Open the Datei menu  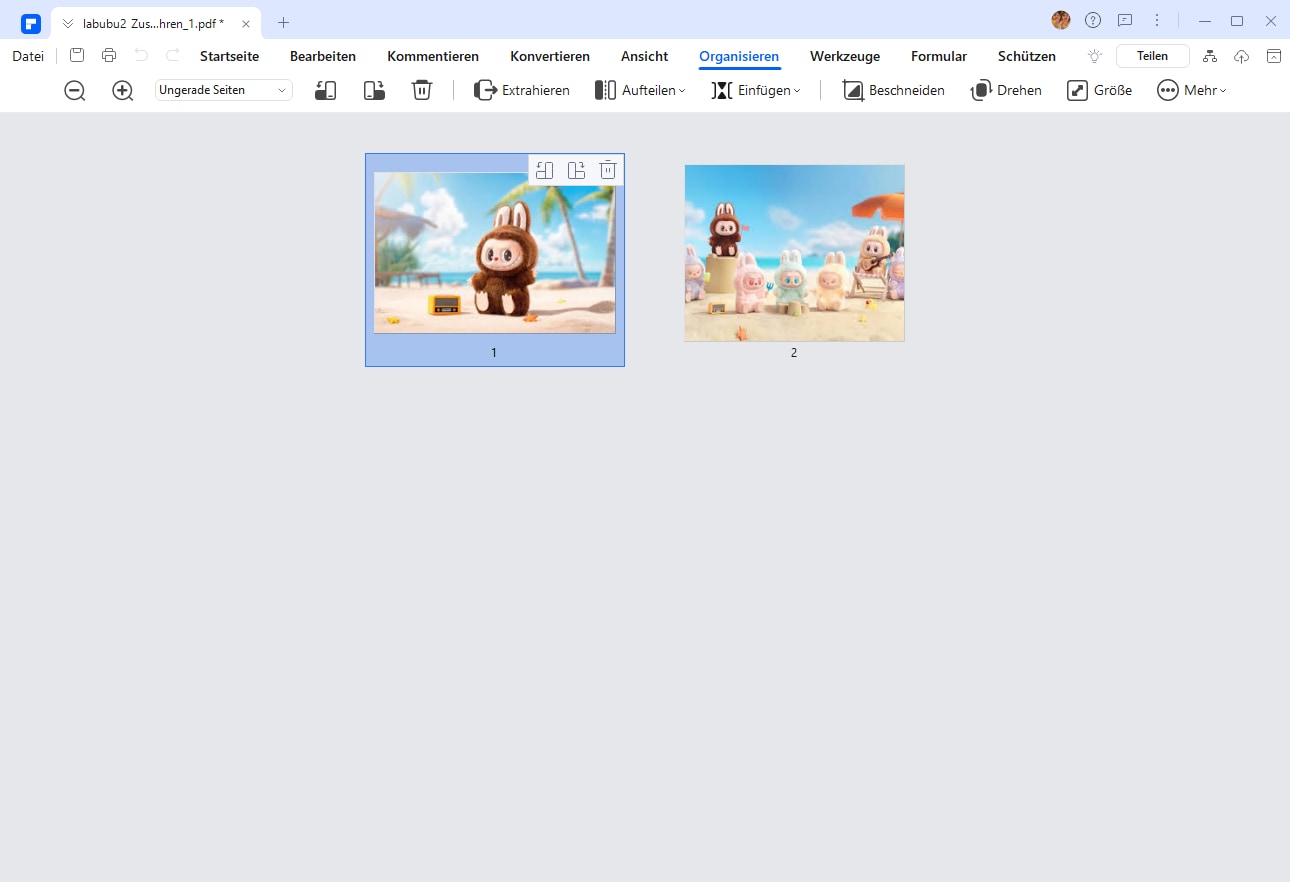pyautogui.click(x=28, y=56)
